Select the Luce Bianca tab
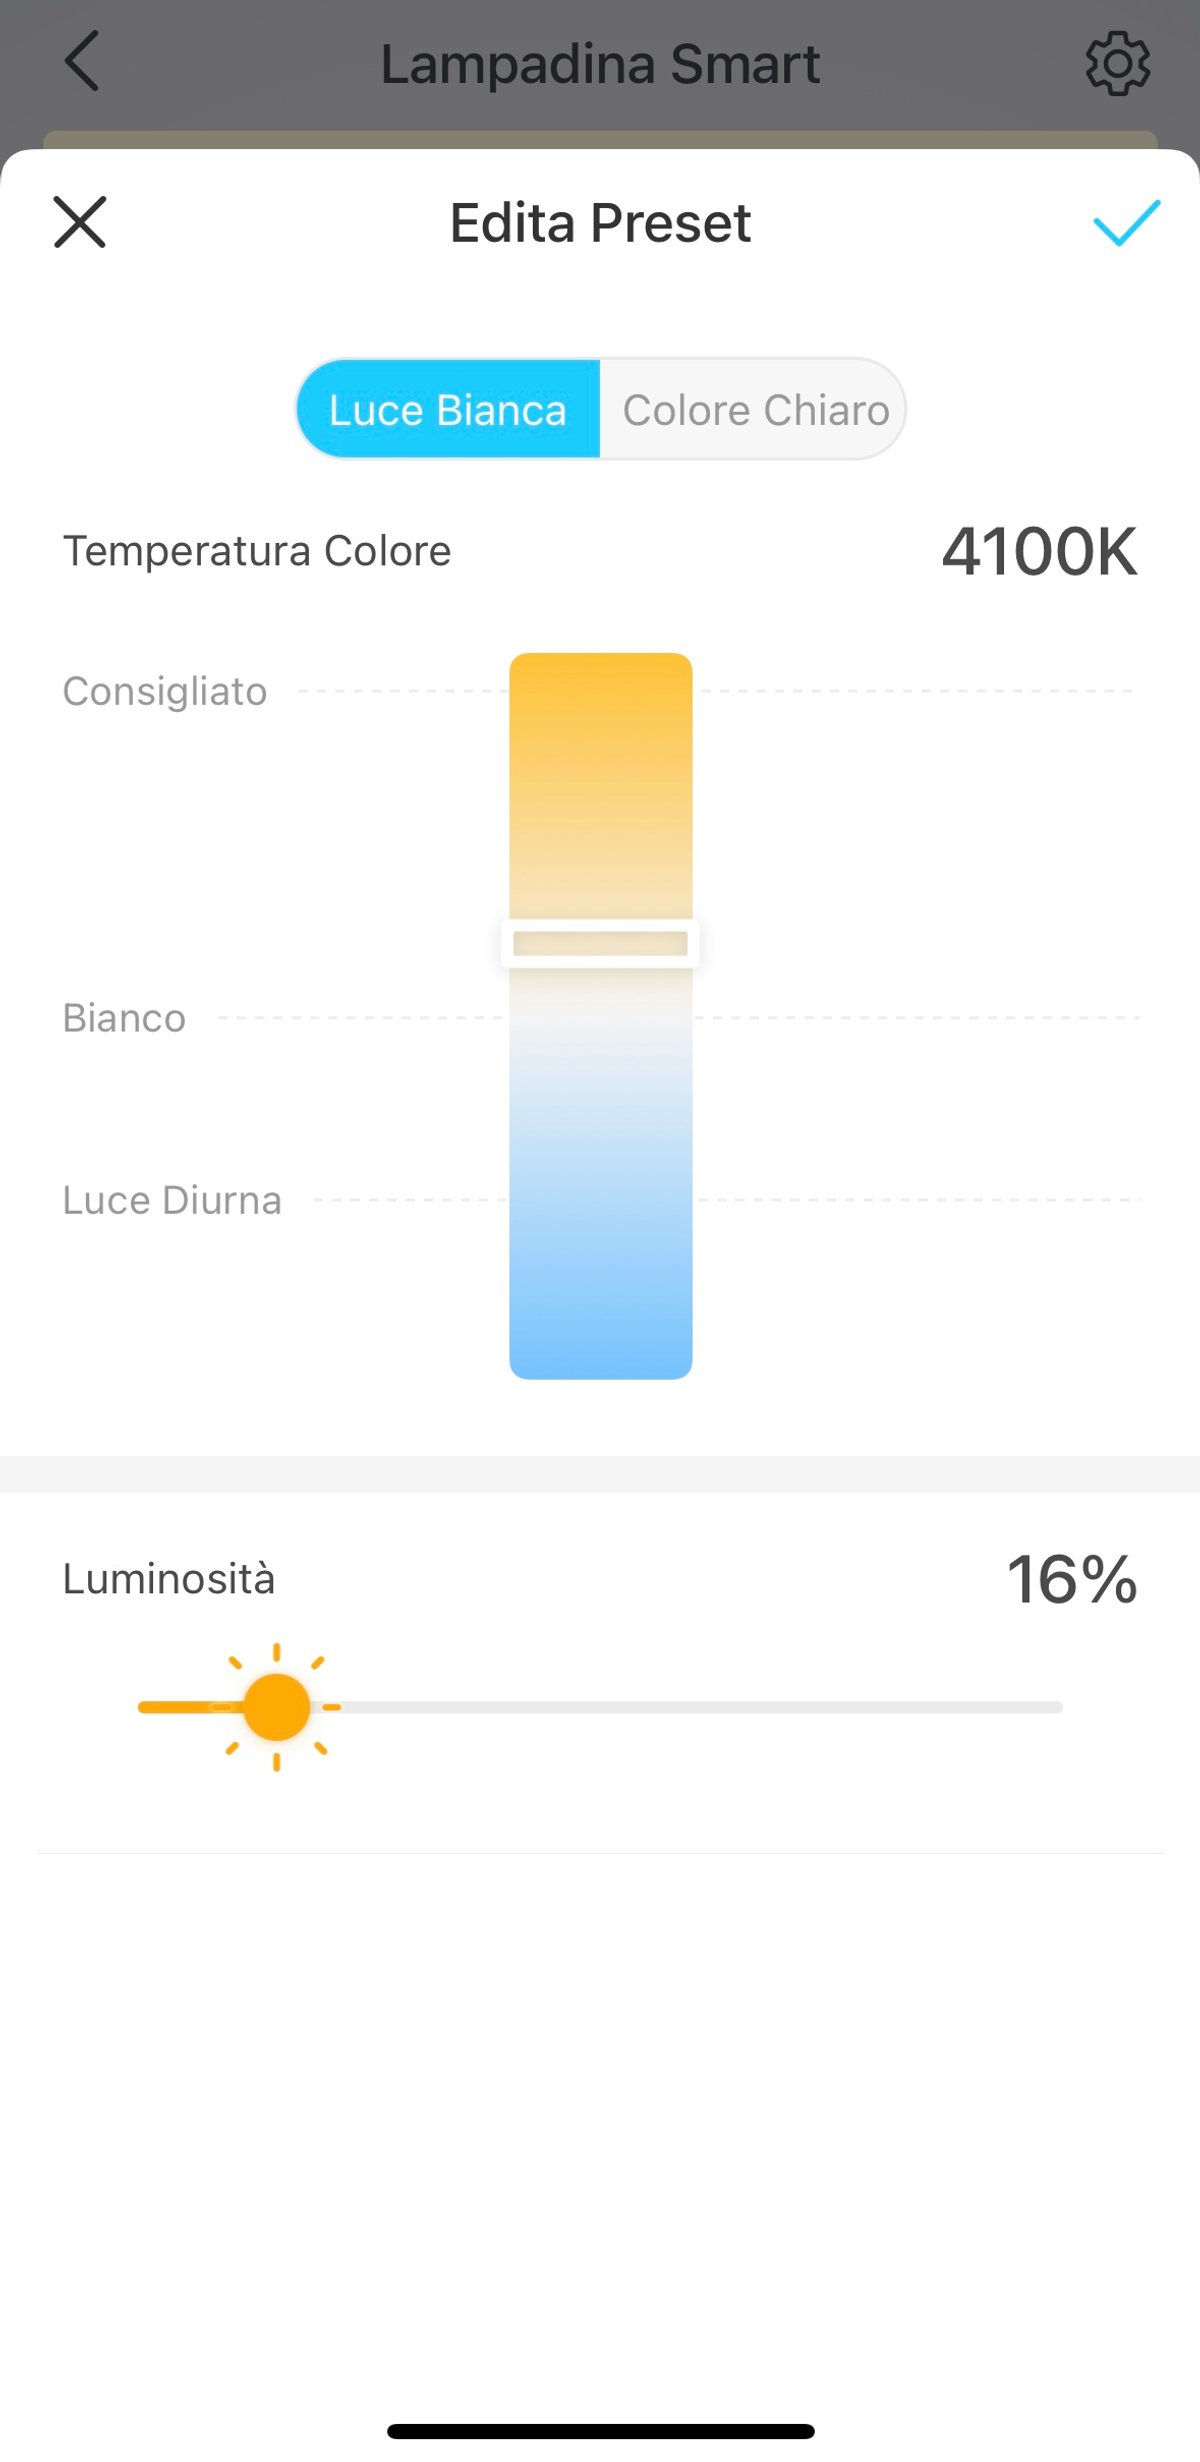Image resolution: width=1200 pixels, height=2462 pixels. [448, 409]
